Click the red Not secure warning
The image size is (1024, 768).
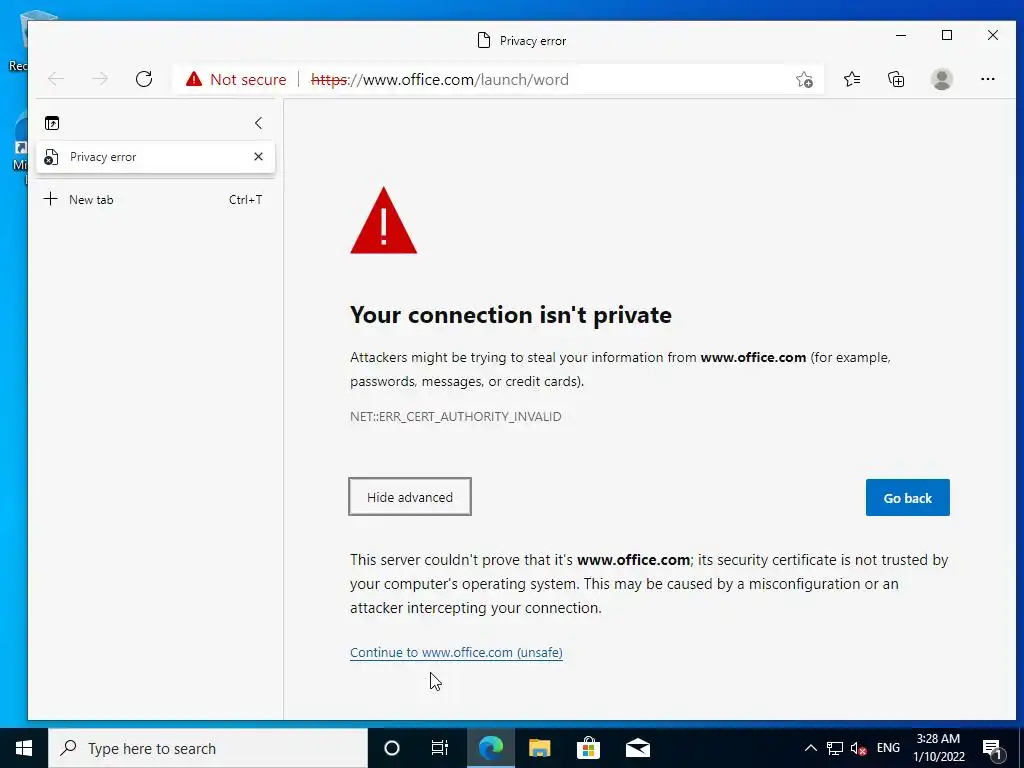point(236,80)
